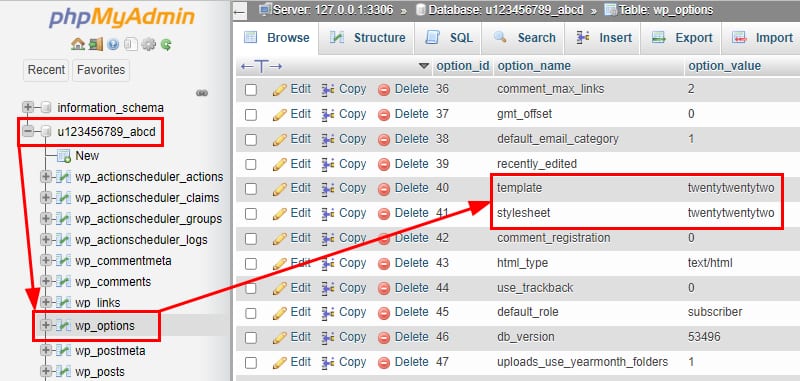Click Copy icon for db_version row
This screenshot has width=800, height=381.
pyautogui.click(x=328, y=338)
